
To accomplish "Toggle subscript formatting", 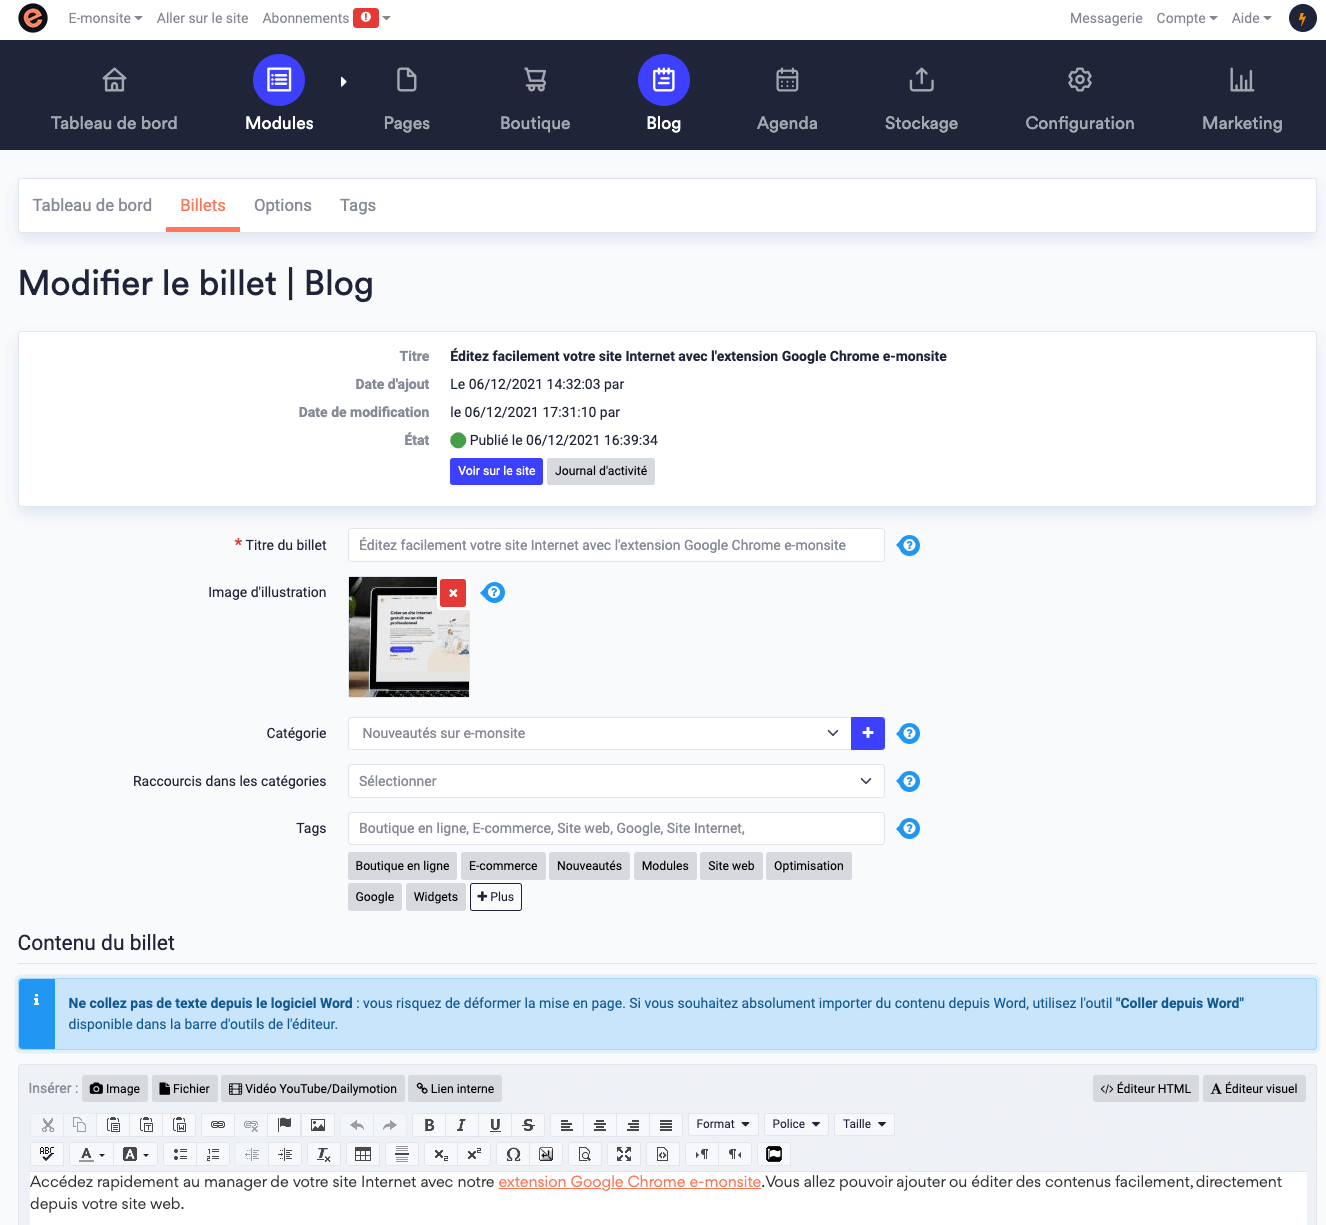I will pyautogui.click(x=441, y=1154).
